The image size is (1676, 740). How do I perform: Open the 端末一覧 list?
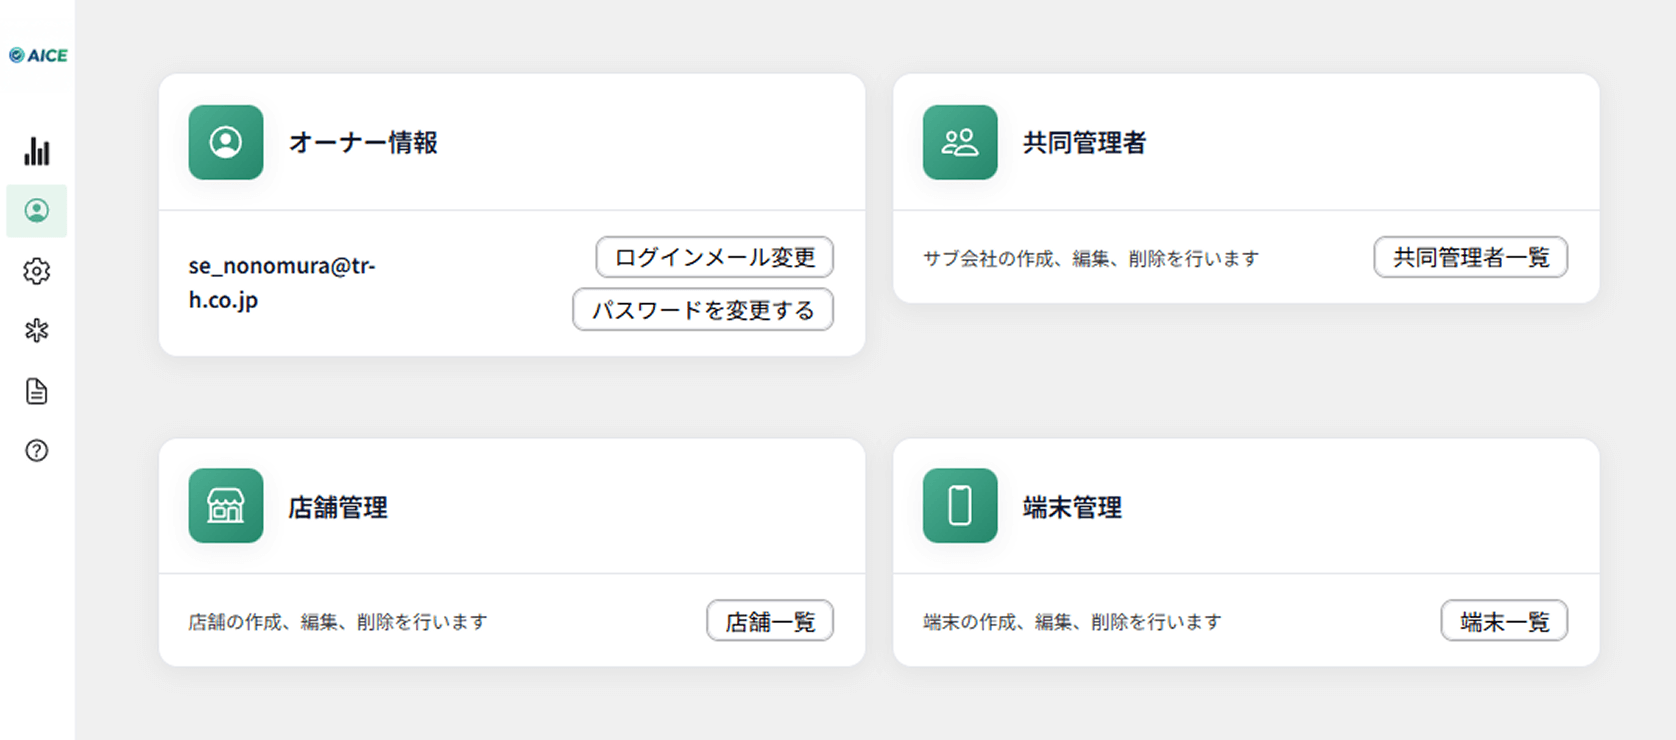click(1504, 621)
